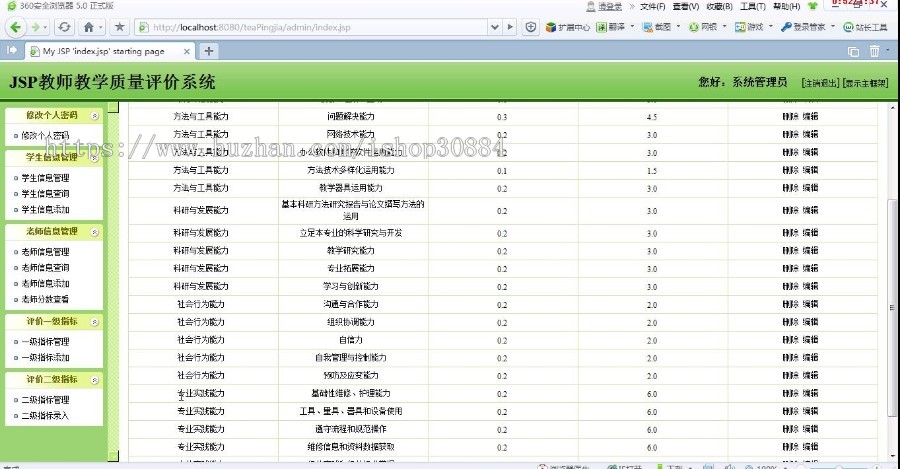The width and height of the screenshot is (900, 469).
Task: Collapse the 评价一级指标 sidebar section
Action: 95,322
